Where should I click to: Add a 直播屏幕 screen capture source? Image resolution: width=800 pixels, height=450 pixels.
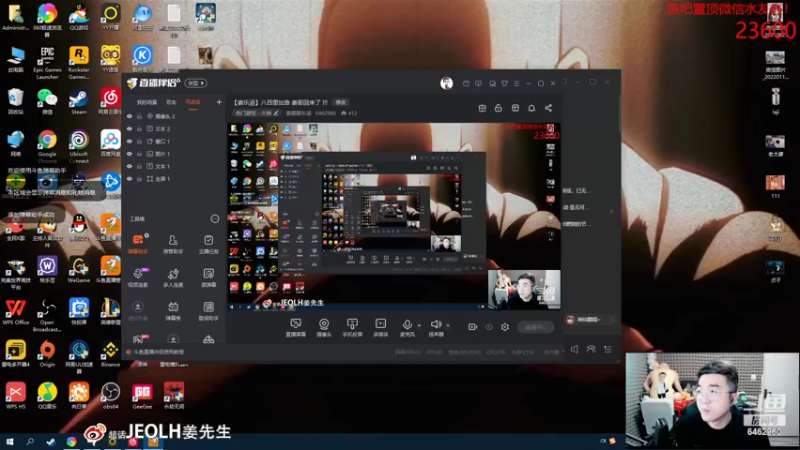pos(295,328)
